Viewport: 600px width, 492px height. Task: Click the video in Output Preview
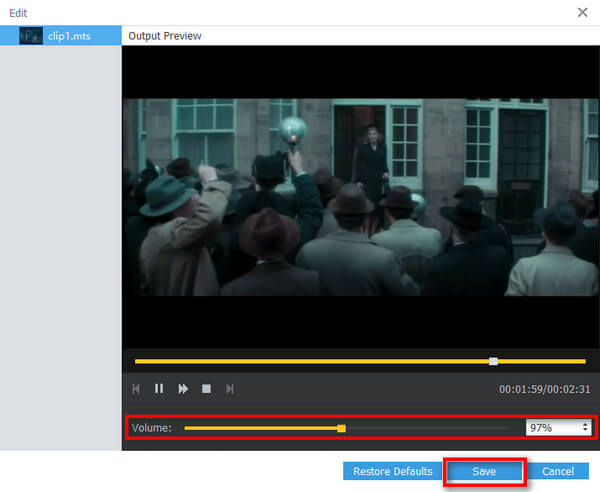pyautogui.click(x=358, y=196)
